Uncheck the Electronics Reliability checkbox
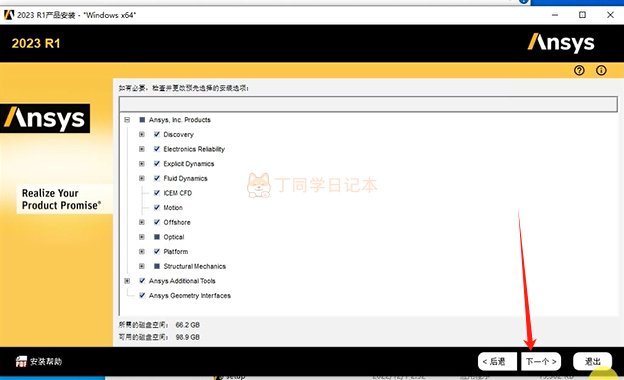 (157, 149)
